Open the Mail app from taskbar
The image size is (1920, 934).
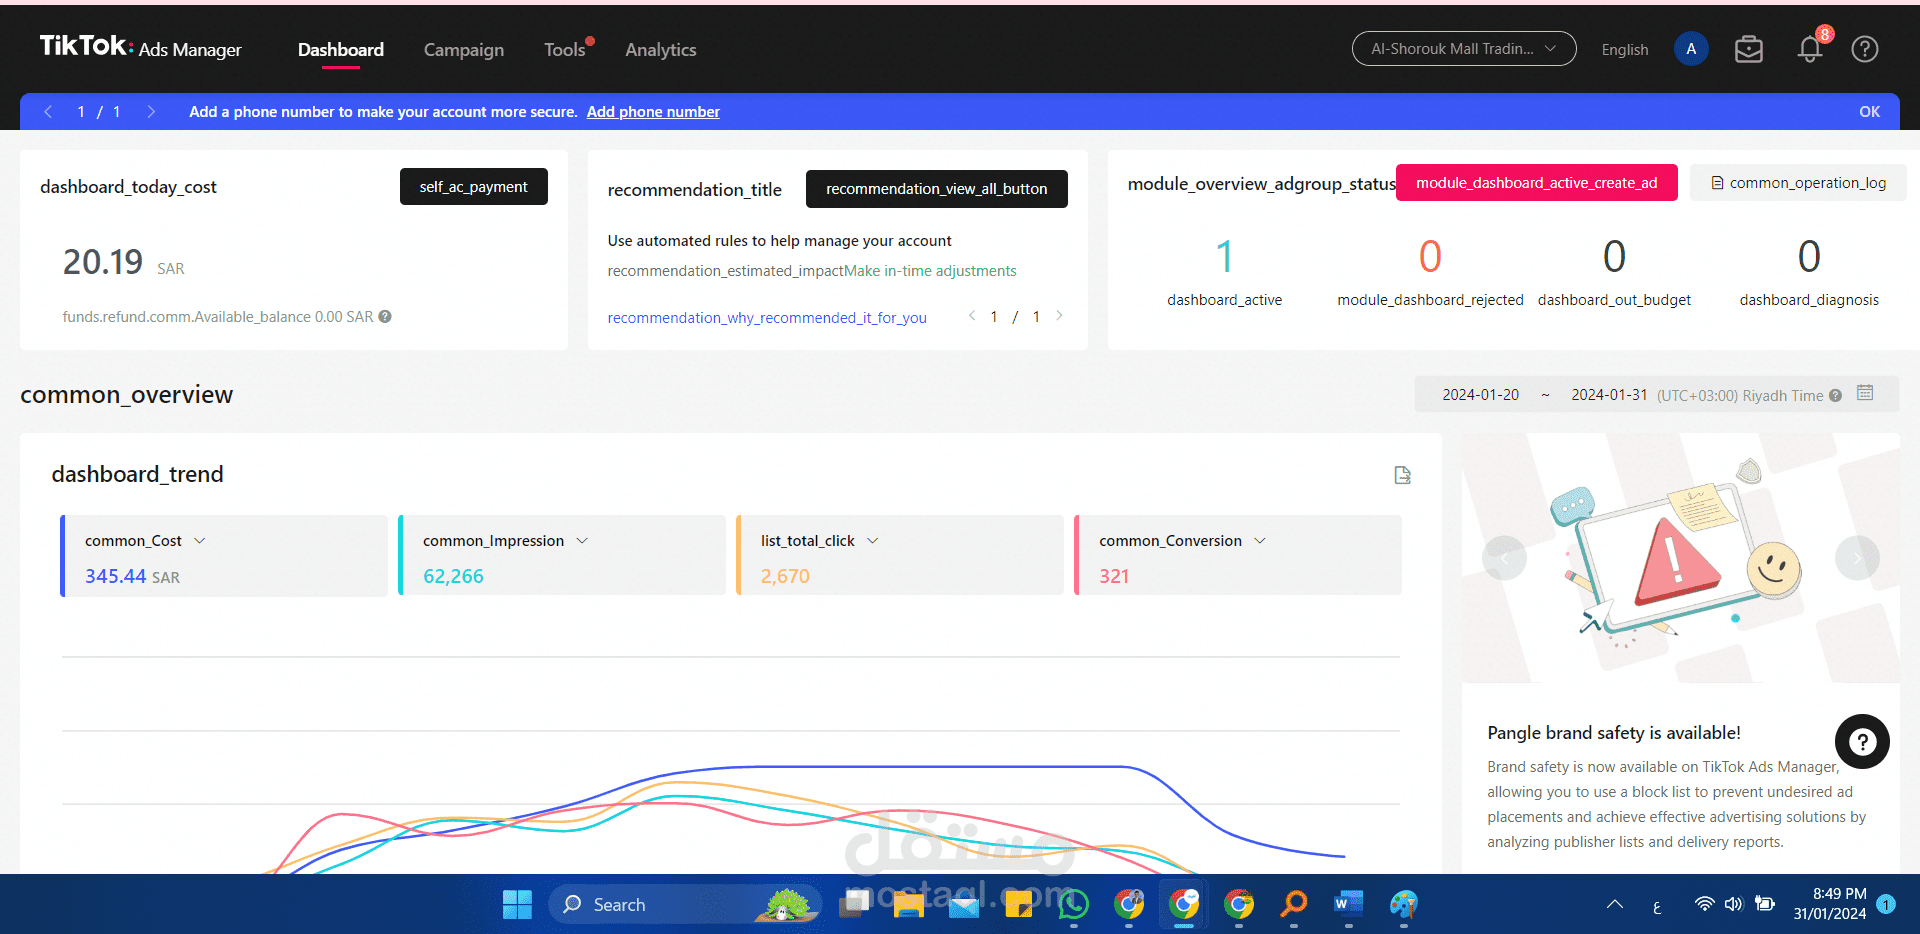pos(963,904)
